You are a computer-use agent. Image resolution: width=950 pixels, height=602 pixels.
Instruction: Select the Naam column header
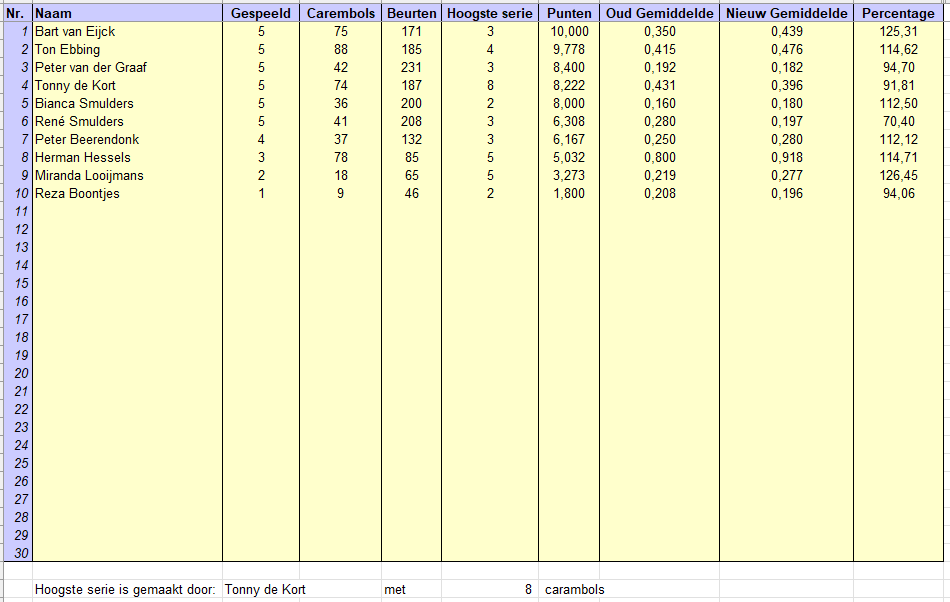128,13
